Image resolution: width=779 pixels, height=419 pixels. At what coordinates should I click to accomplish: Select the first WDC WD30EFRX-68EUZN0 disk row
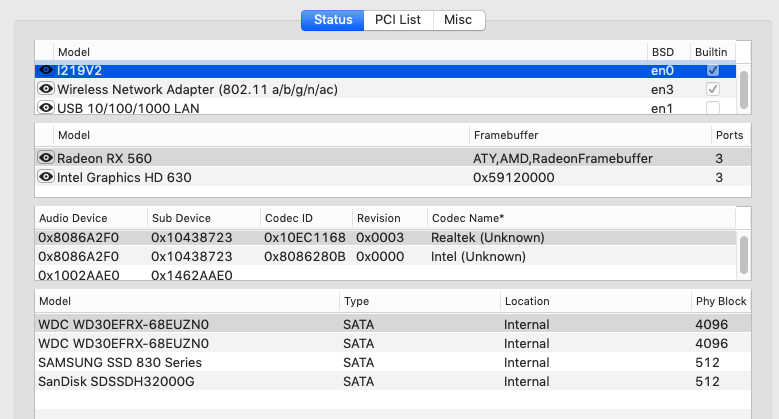[392, 324]
